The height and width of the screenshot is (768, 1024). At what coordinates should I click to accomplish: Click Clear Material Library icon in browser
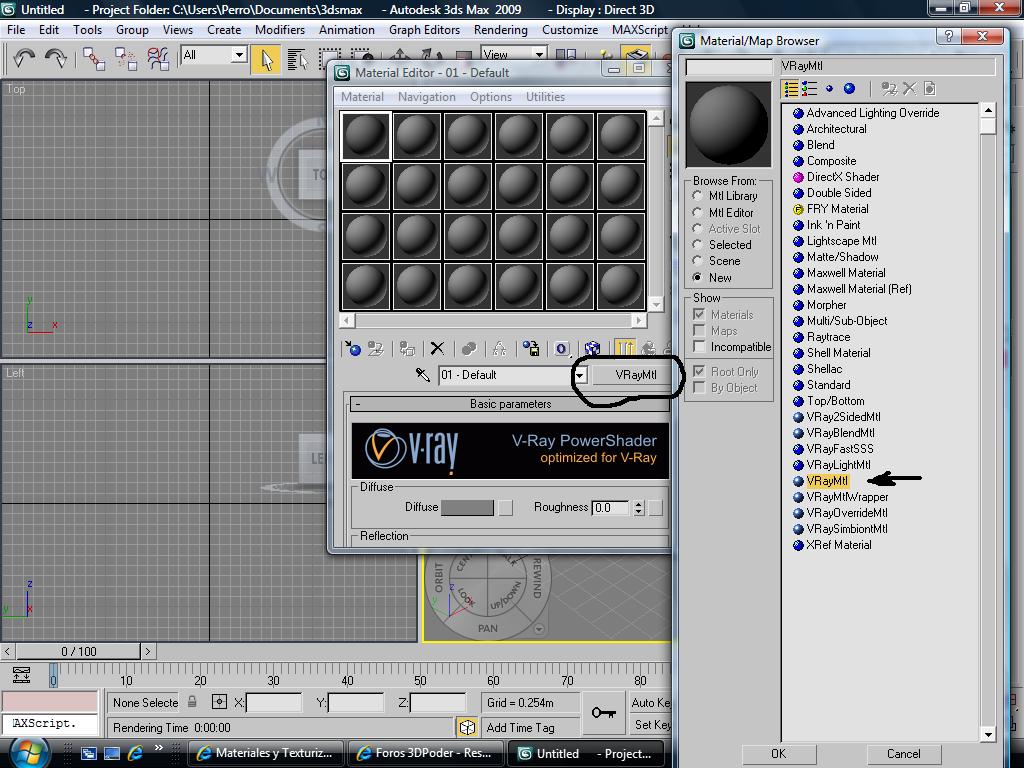[930, 89]
